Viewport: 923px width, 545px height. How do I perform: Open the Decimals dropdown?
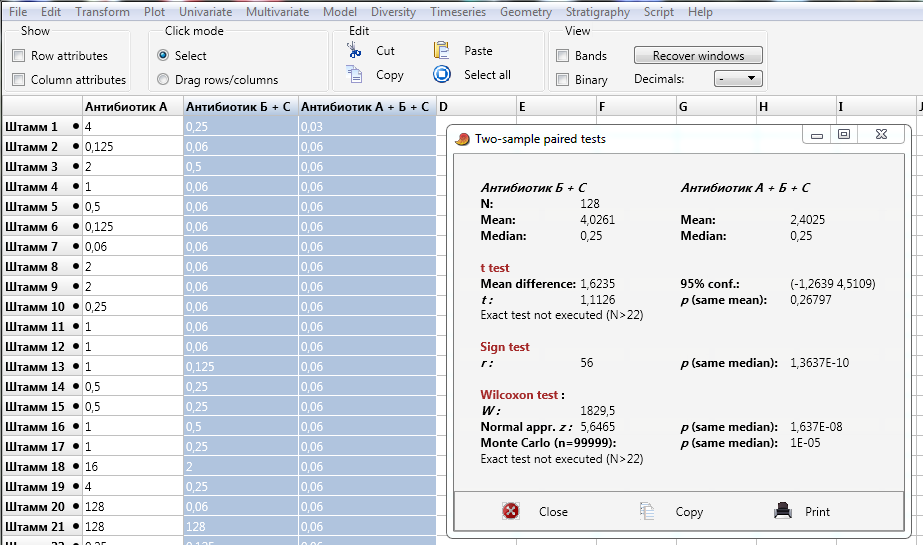pos(738,79)
